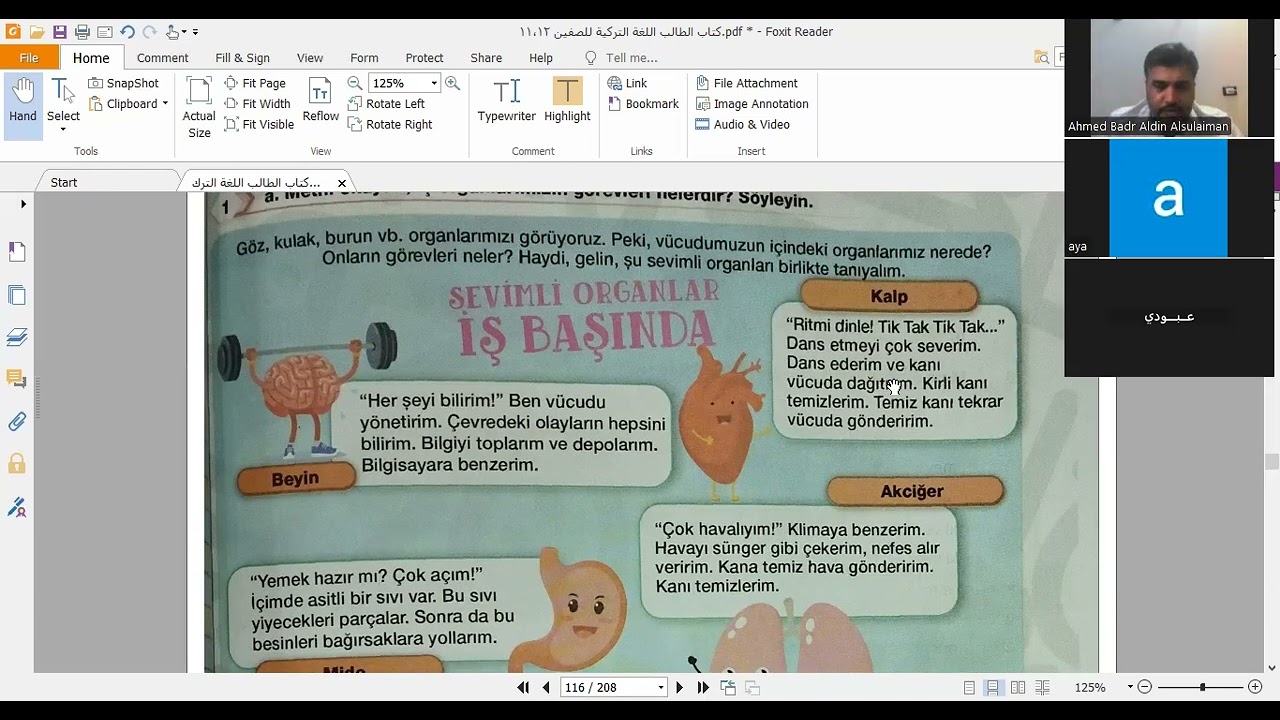Click the ribbon zoom in magnifier
Screen dimensions: 1280x720
pyautogui.click(x=452, y=83)
